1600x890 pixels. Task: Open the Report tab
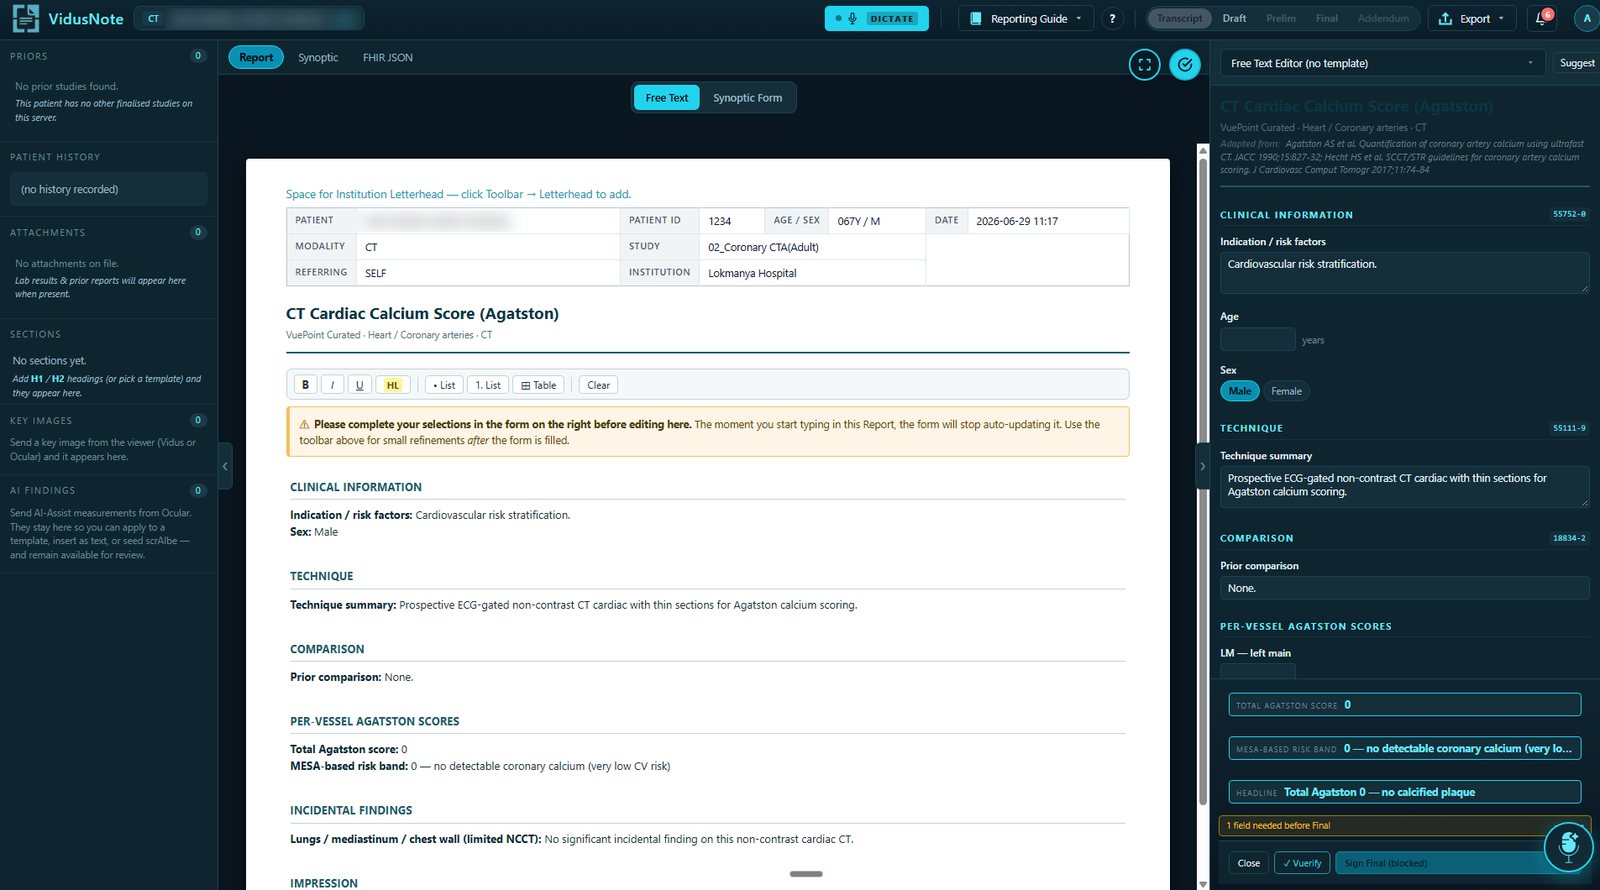256,57
